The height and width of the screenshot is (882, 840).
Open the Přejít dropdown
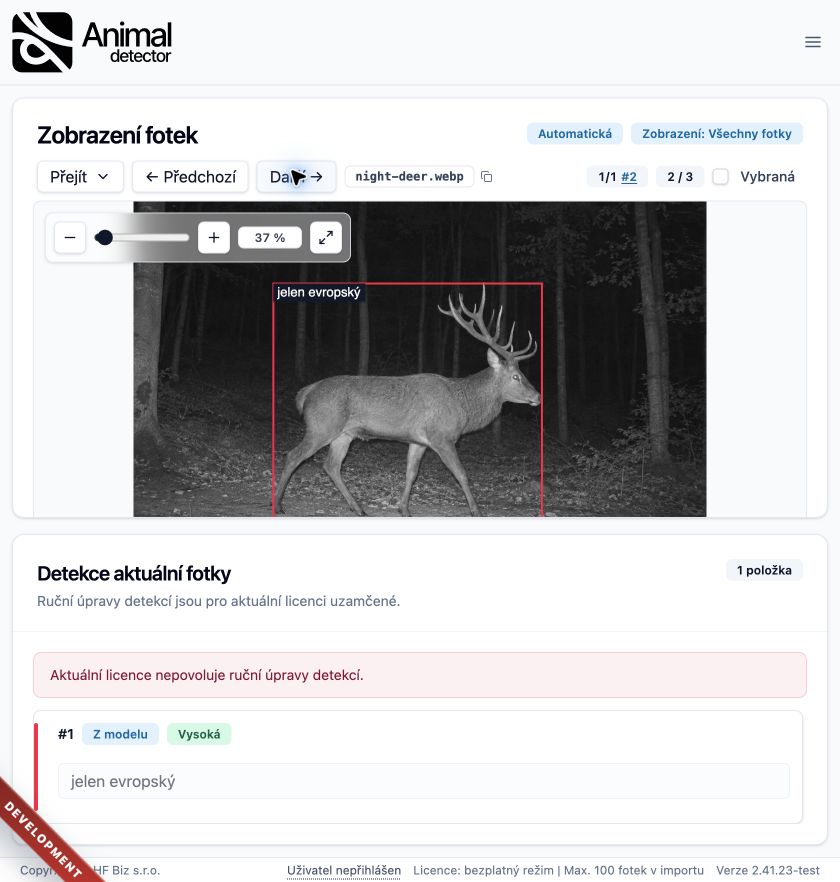point(80,177)
